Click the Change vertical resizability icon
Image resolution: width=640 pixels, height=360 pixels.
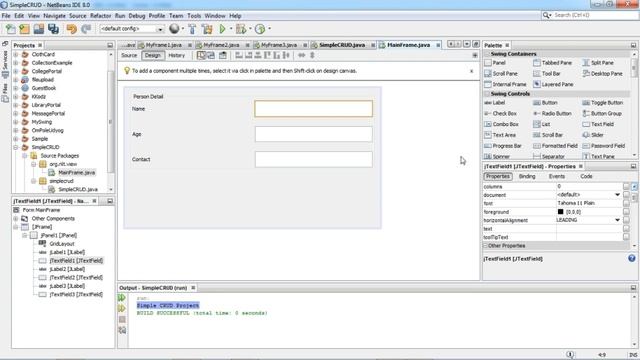pyautogui.click(x=312, y=55)
